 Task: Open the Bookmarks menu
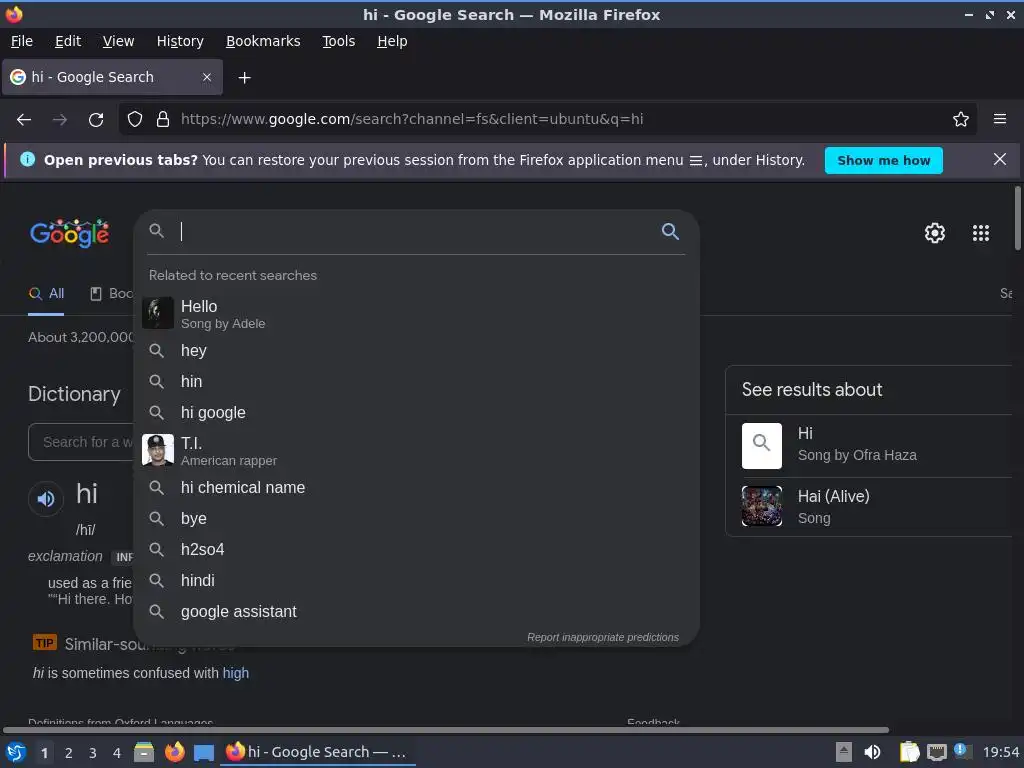coord(263,41)
